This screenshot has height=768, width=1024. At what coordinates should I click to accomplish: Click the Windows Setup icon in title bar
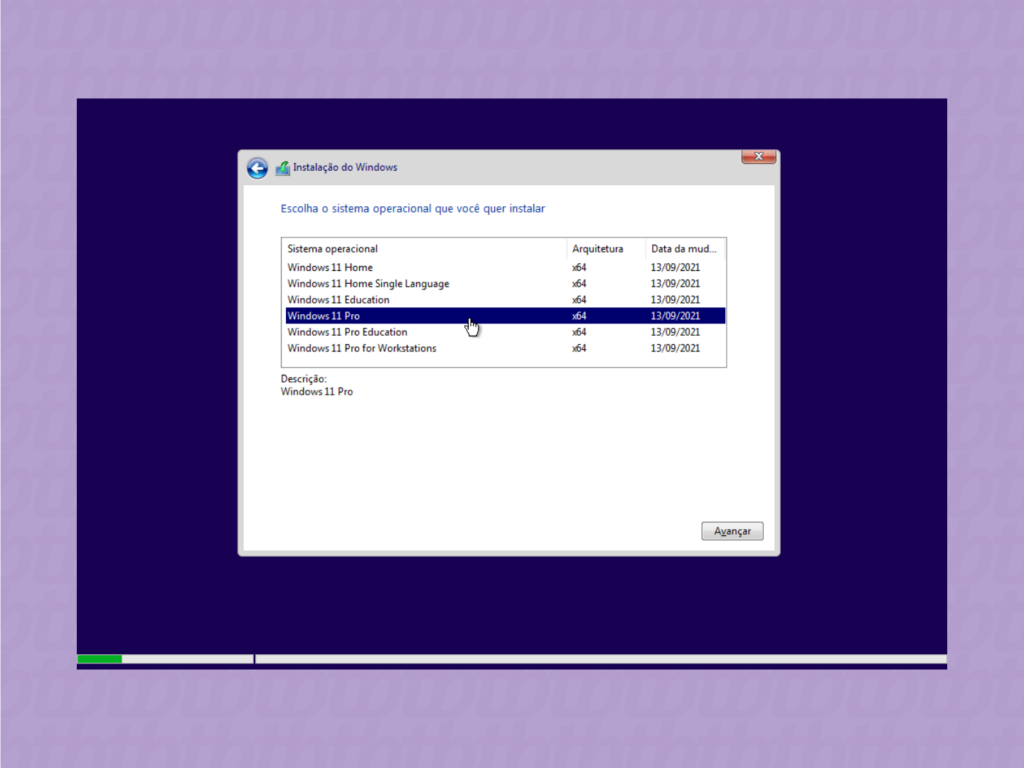(282, 168)
